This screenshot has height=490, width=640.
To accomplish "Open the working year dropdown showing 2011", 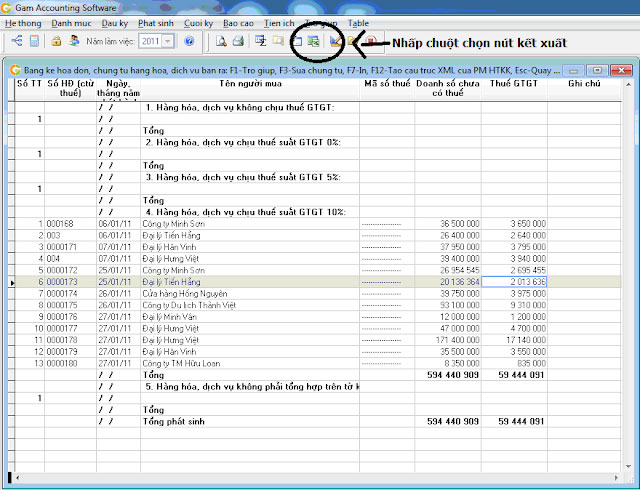I will (x=166, y=41).
